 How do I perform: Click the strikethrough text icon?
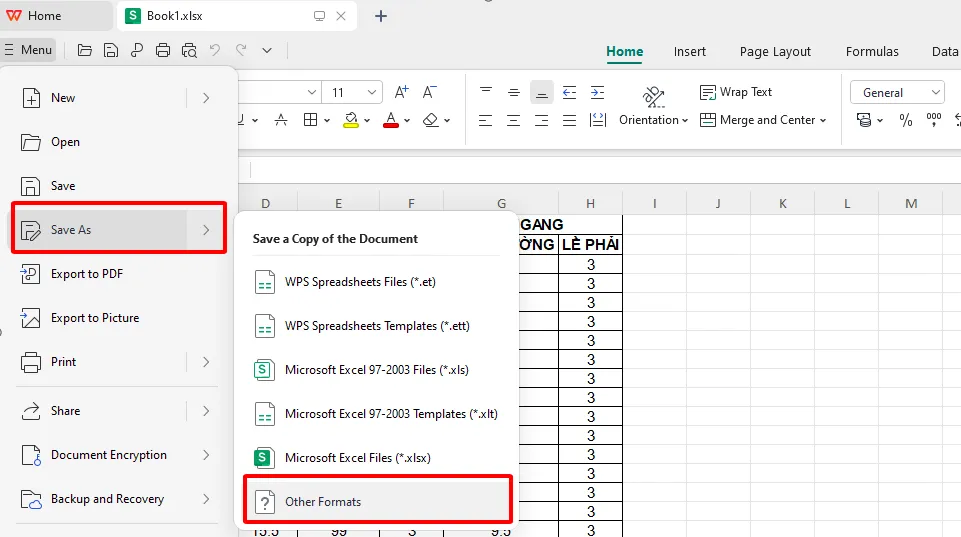[281, 120]
